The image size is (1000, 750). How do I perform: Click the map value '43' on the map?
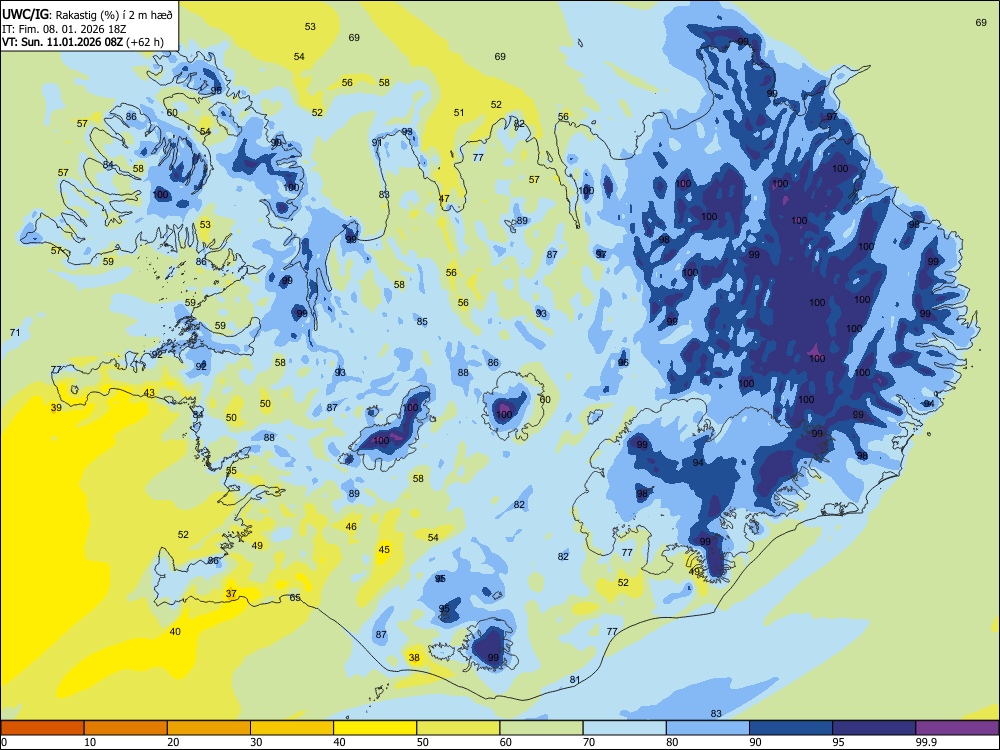tap(149, 393)
